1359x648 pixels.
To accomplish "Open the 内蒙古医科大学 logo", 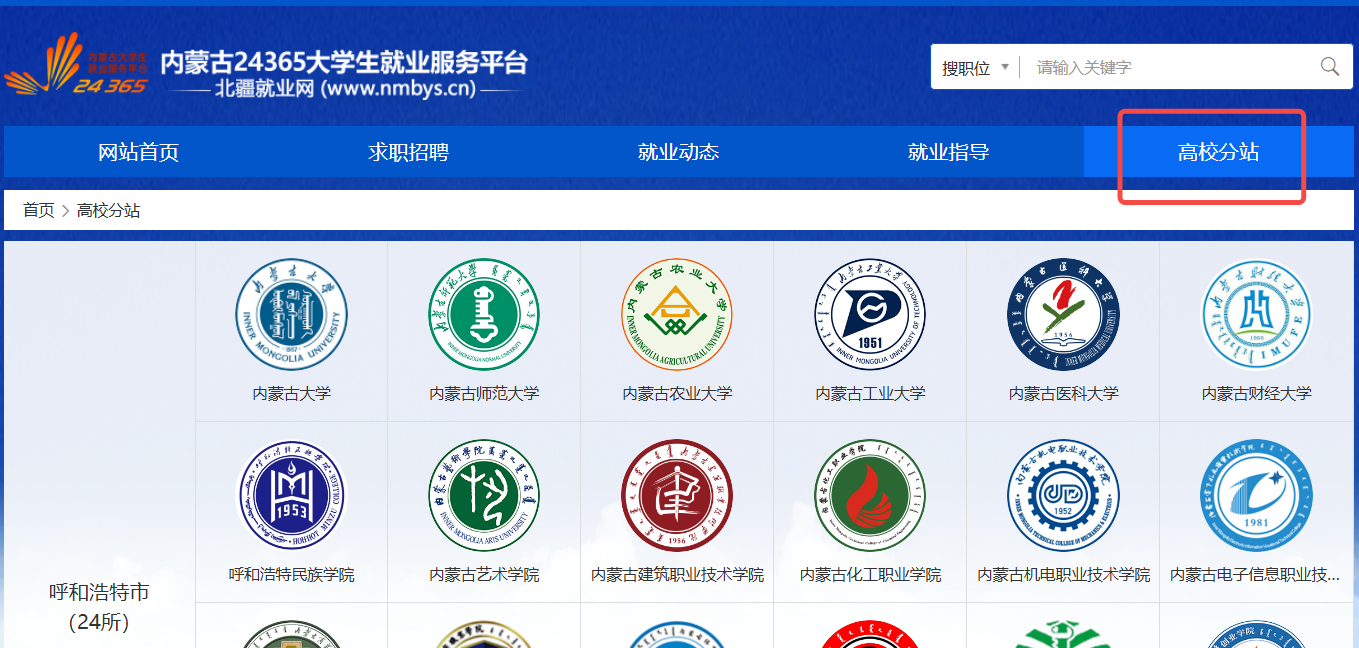I will pos(1062,314).
